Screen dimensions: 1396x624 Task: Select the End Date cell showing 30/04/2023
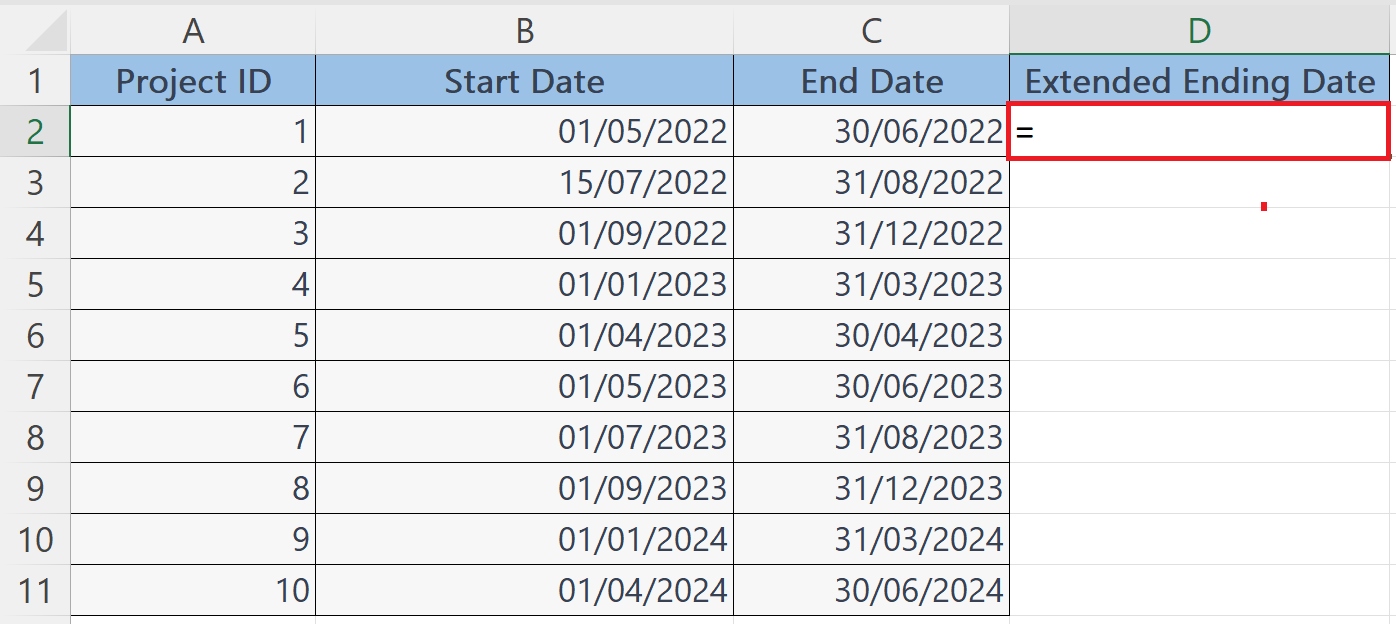[871, 335]
